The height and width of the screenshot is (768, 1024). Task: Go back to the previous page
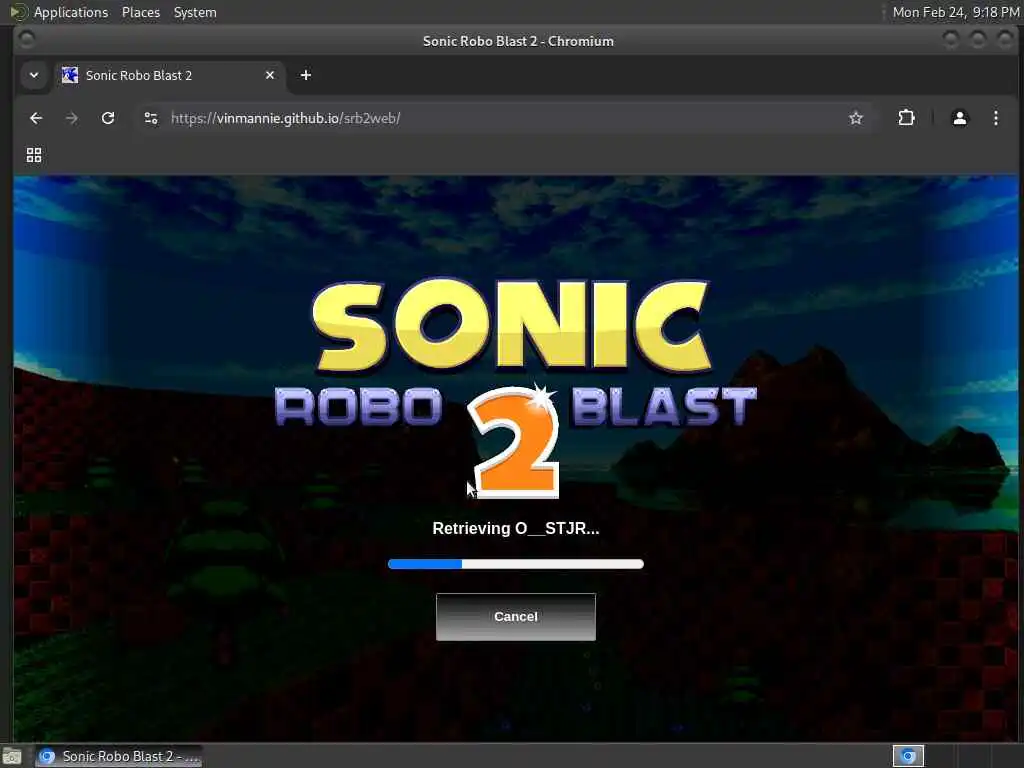tap(36, 118)
